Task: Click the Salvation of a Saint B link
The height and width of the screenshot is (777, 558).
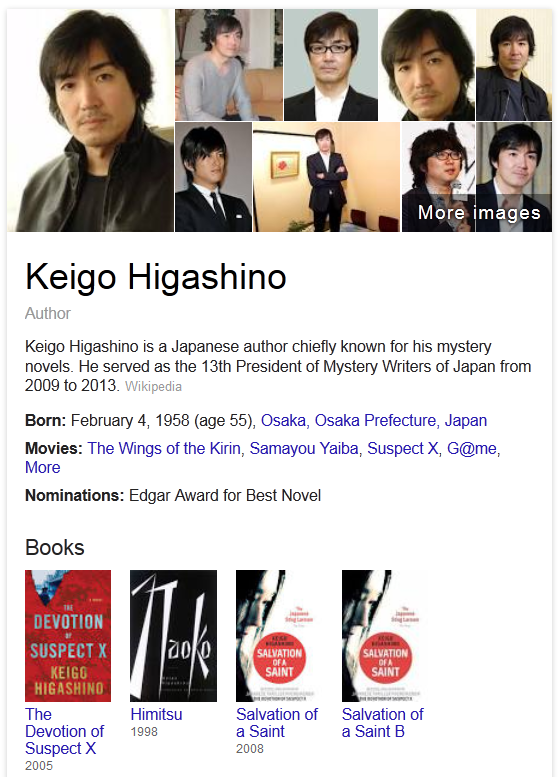Action: (383, 723)
